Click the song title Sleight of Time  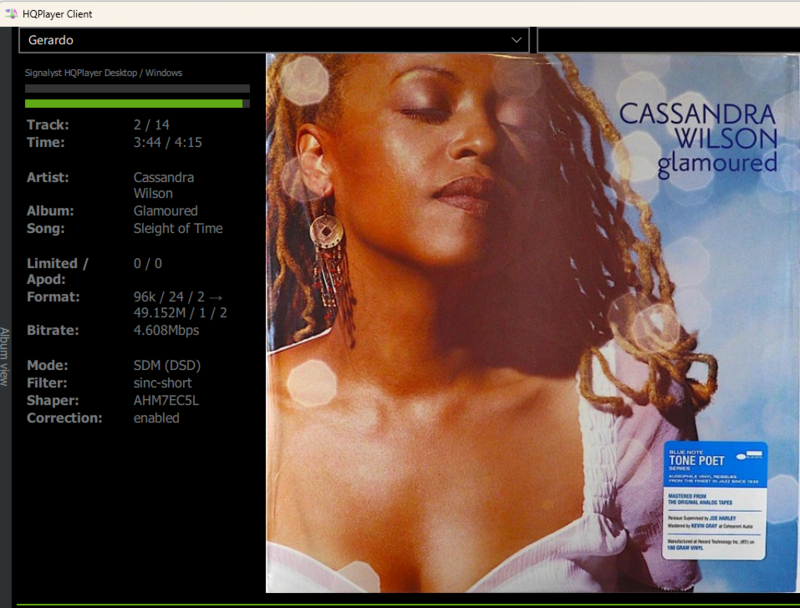pos(178,228)
